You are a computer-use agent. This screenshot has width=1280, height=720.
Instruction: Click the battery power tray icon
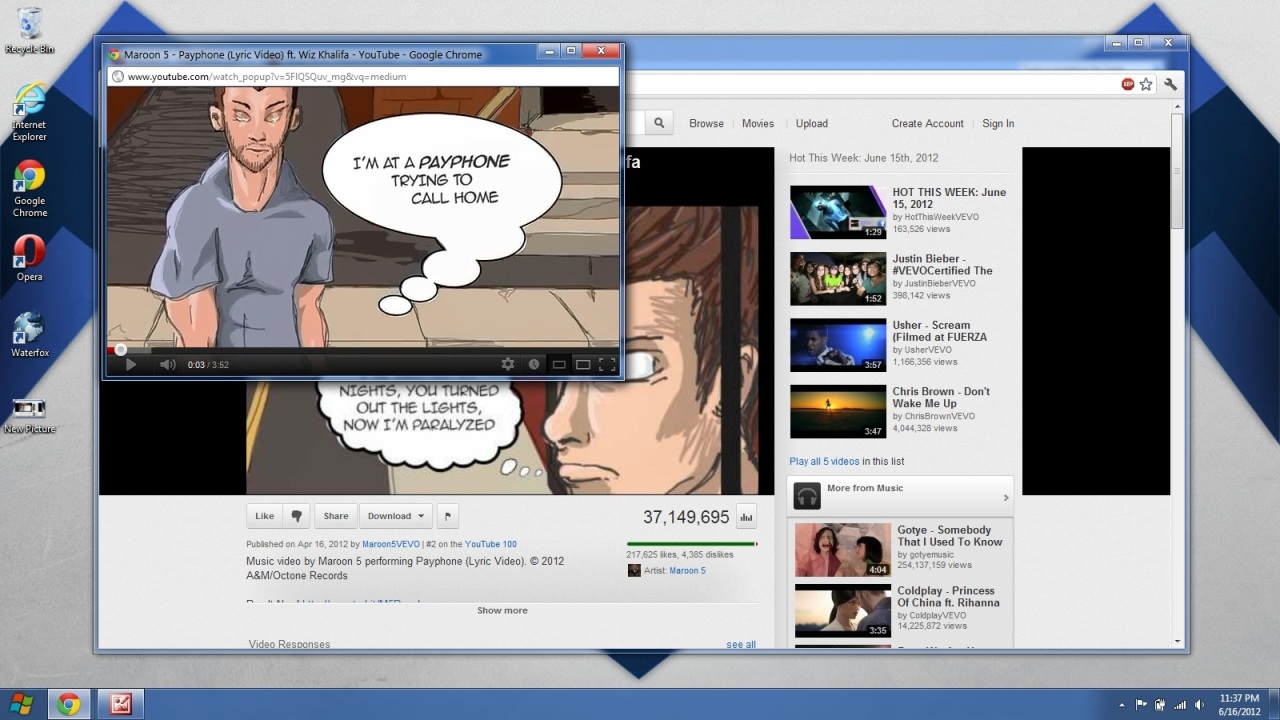(1160, 705)
